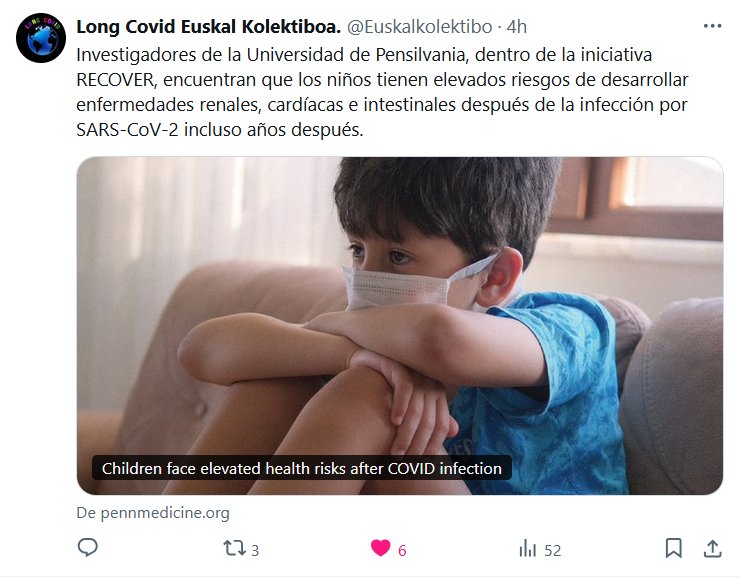The height and width of the screenshot is (578, 740).
Task: View analytics bar chart icon
Action: [528, 549]
